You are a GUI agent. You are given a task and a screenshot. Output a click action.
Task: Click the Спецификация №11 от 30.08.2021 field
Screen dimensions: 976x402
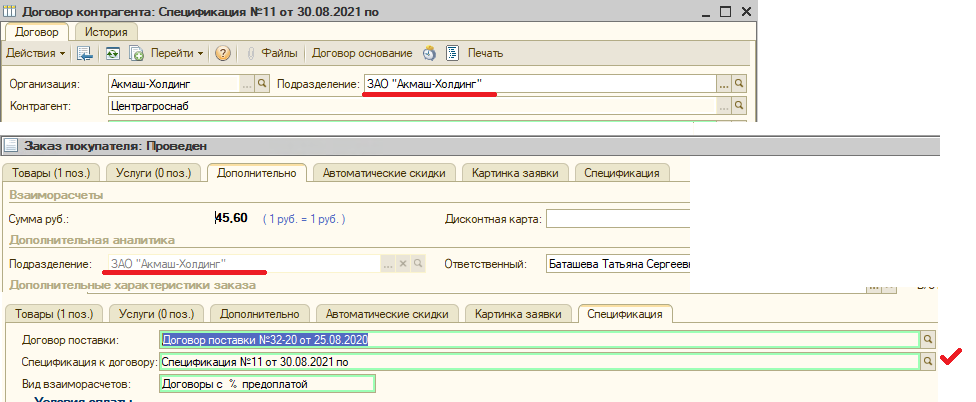540,362
